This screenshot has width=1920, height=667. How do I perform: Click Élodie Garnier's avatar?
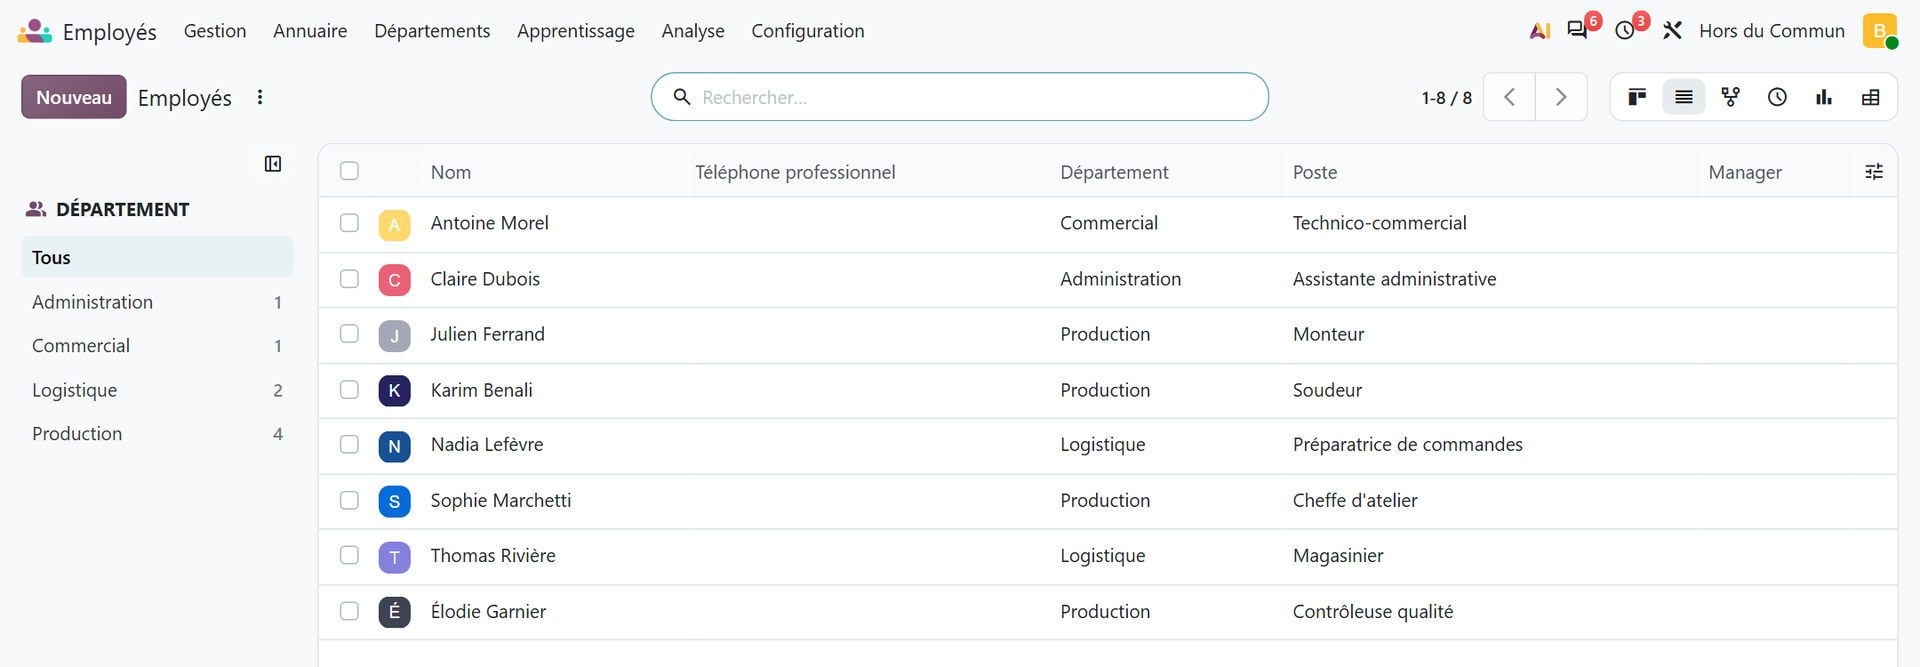coord(394,612)
